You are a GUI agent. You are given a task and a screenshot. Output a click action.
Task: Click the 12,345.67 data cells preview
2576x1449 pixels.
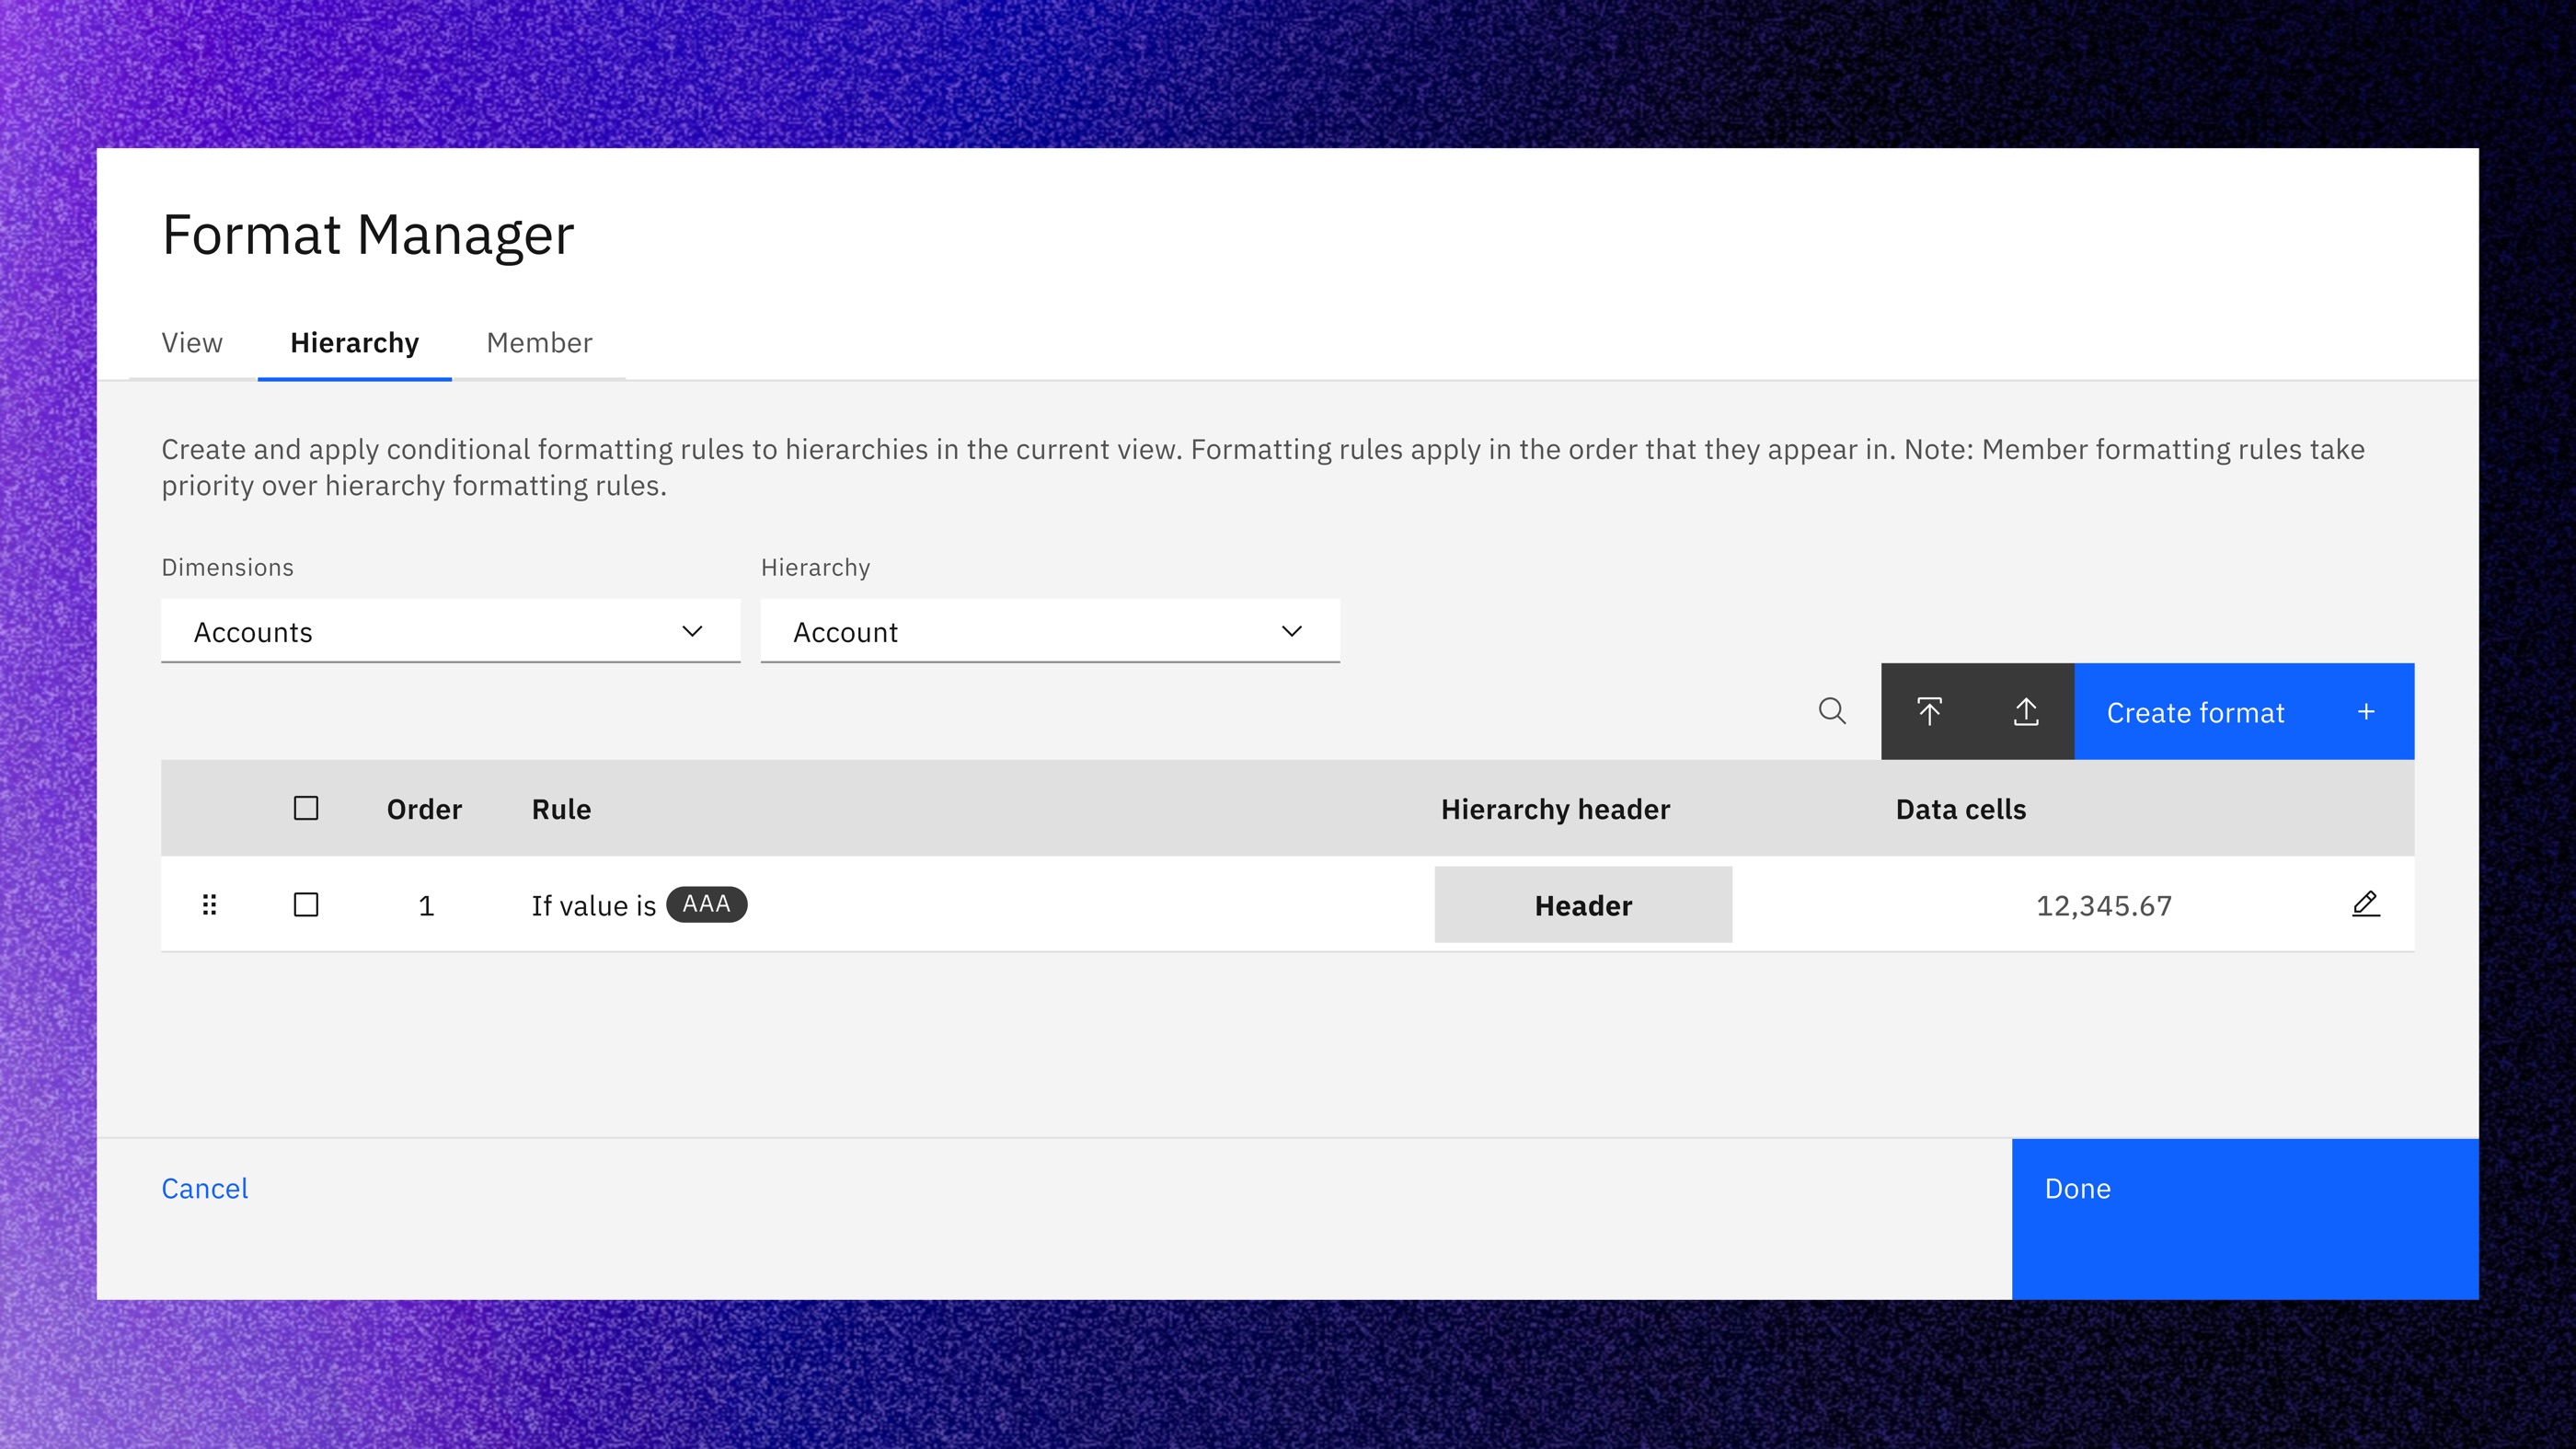(2104, 906)
